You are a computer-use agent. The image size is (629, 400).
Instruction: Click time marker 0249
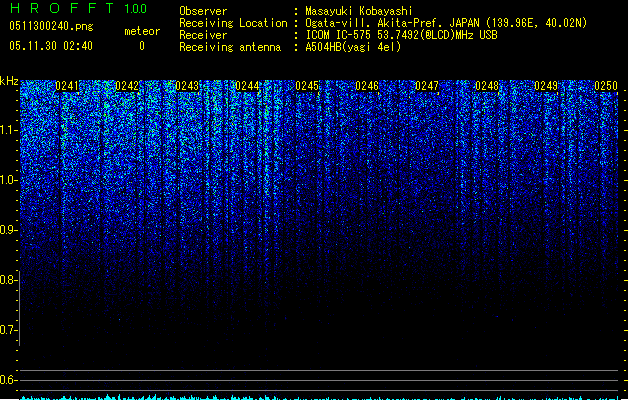546,86
